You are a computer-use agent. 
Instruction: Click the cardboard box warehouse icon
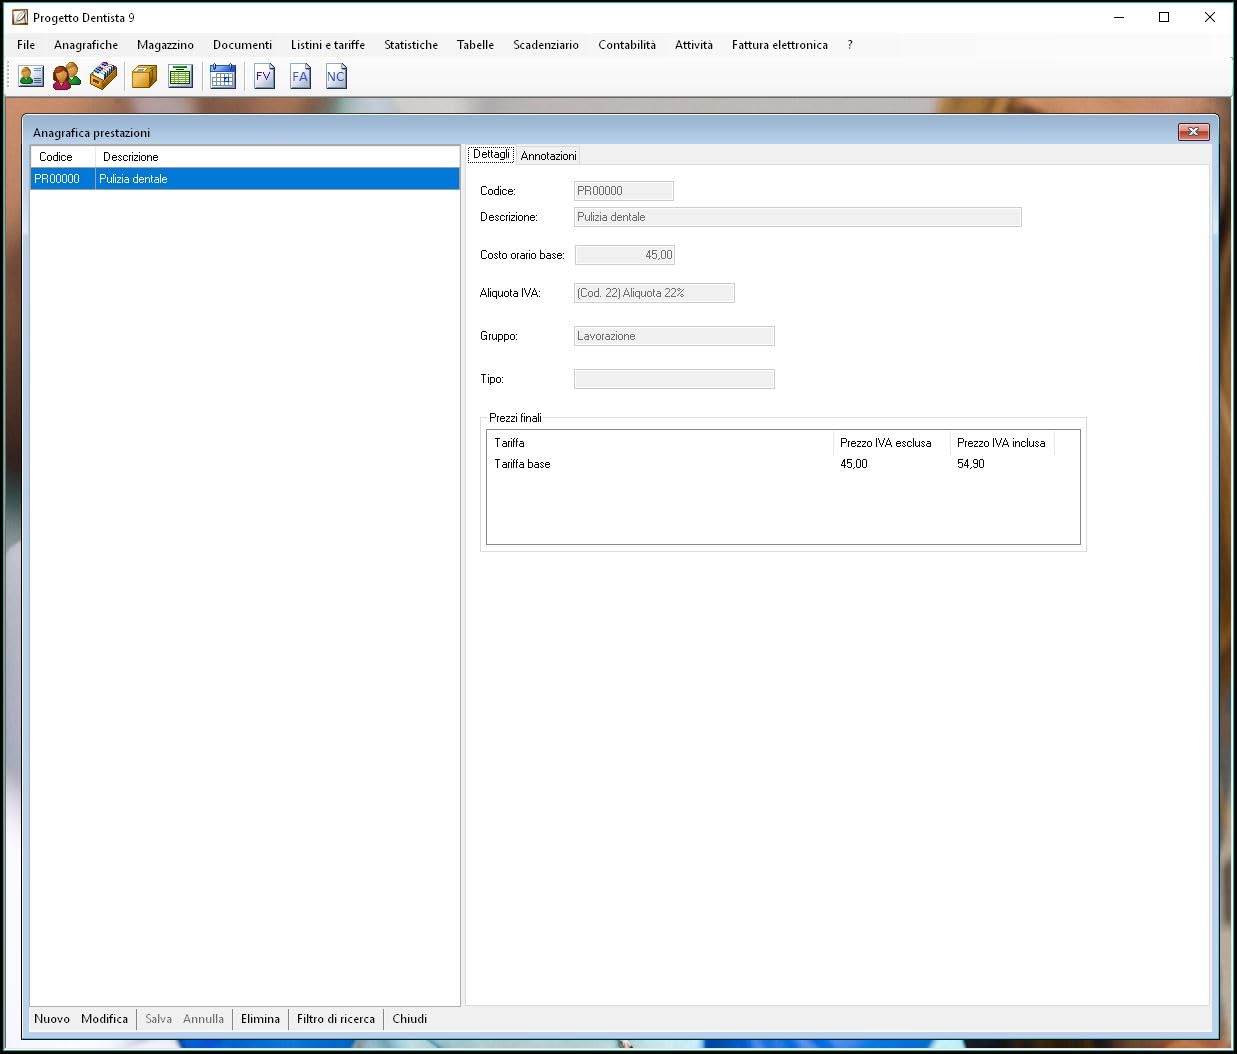pyautogui.click(x=145, y=76)
